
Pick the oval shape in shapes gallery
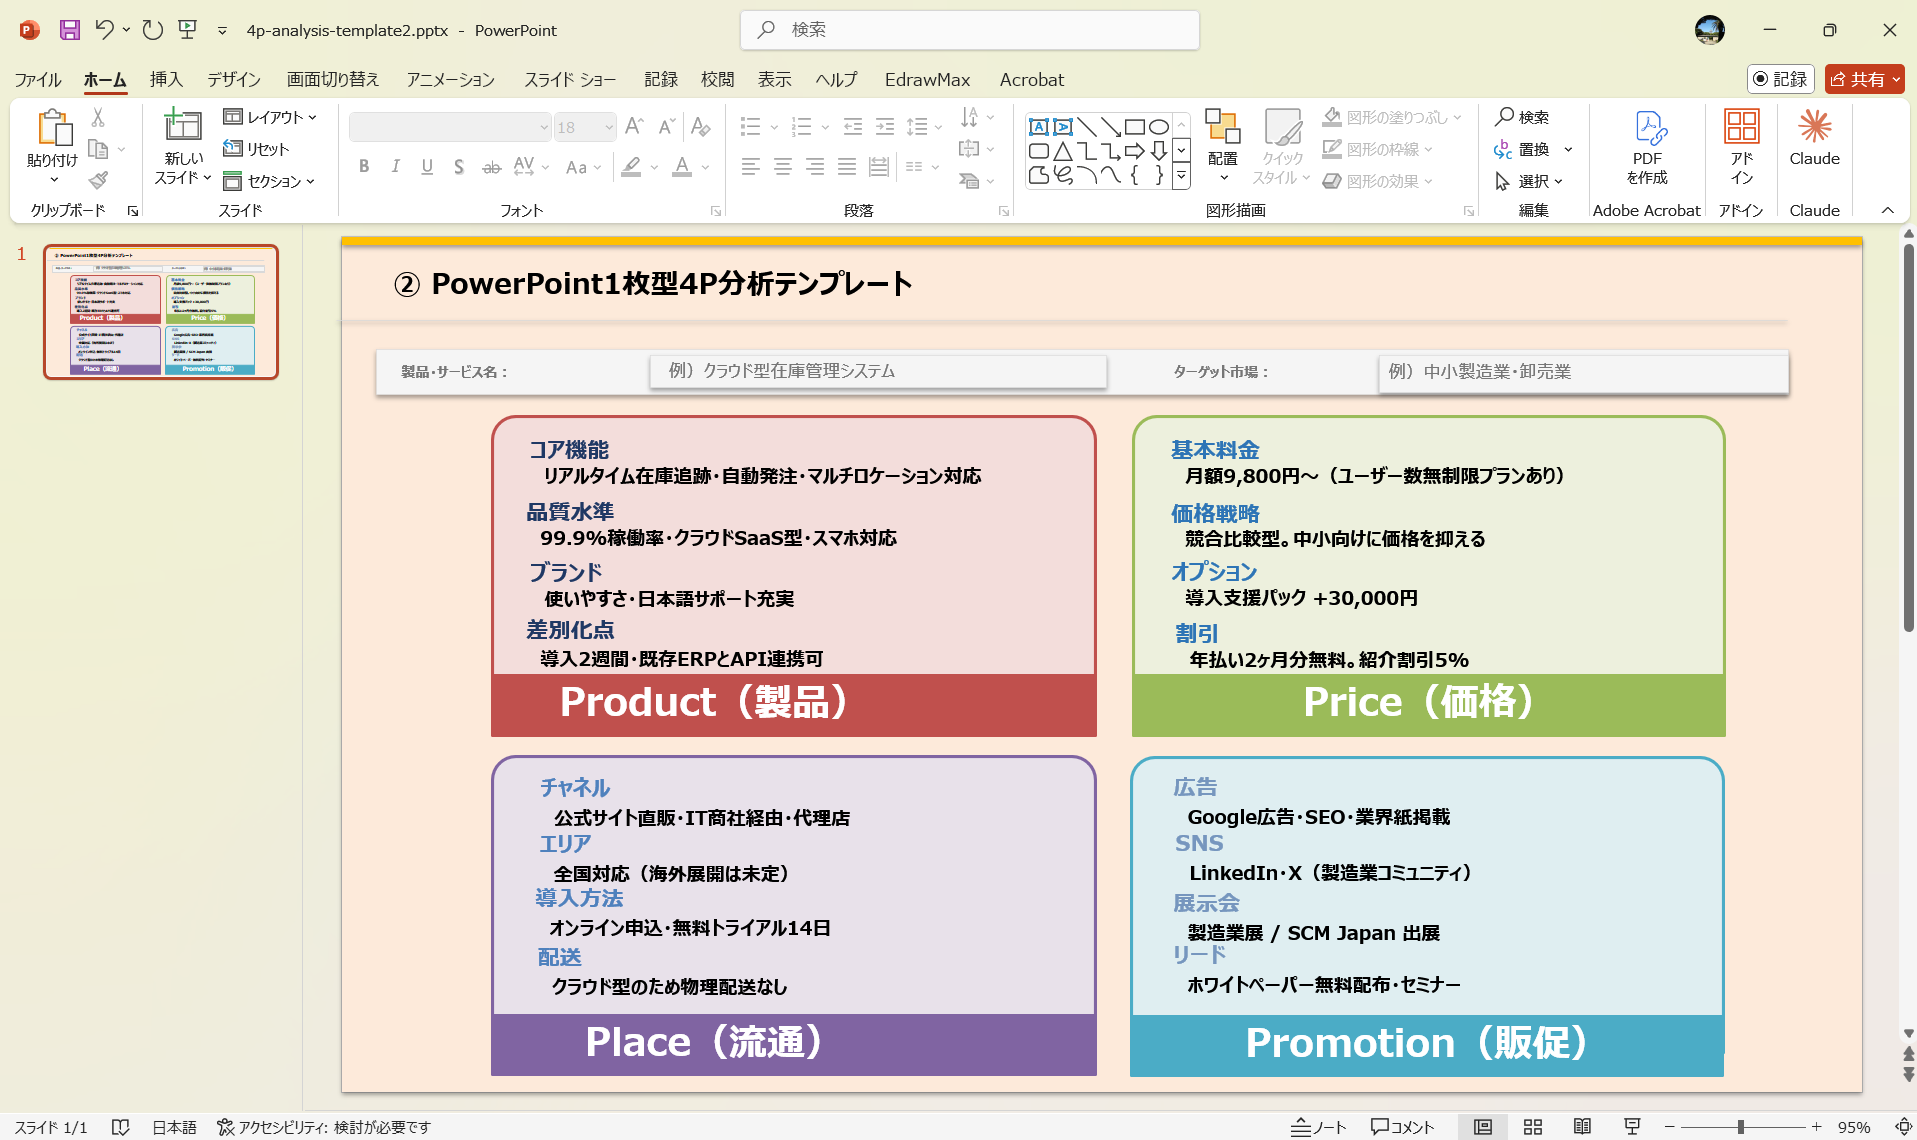[x=1158, y=127]
